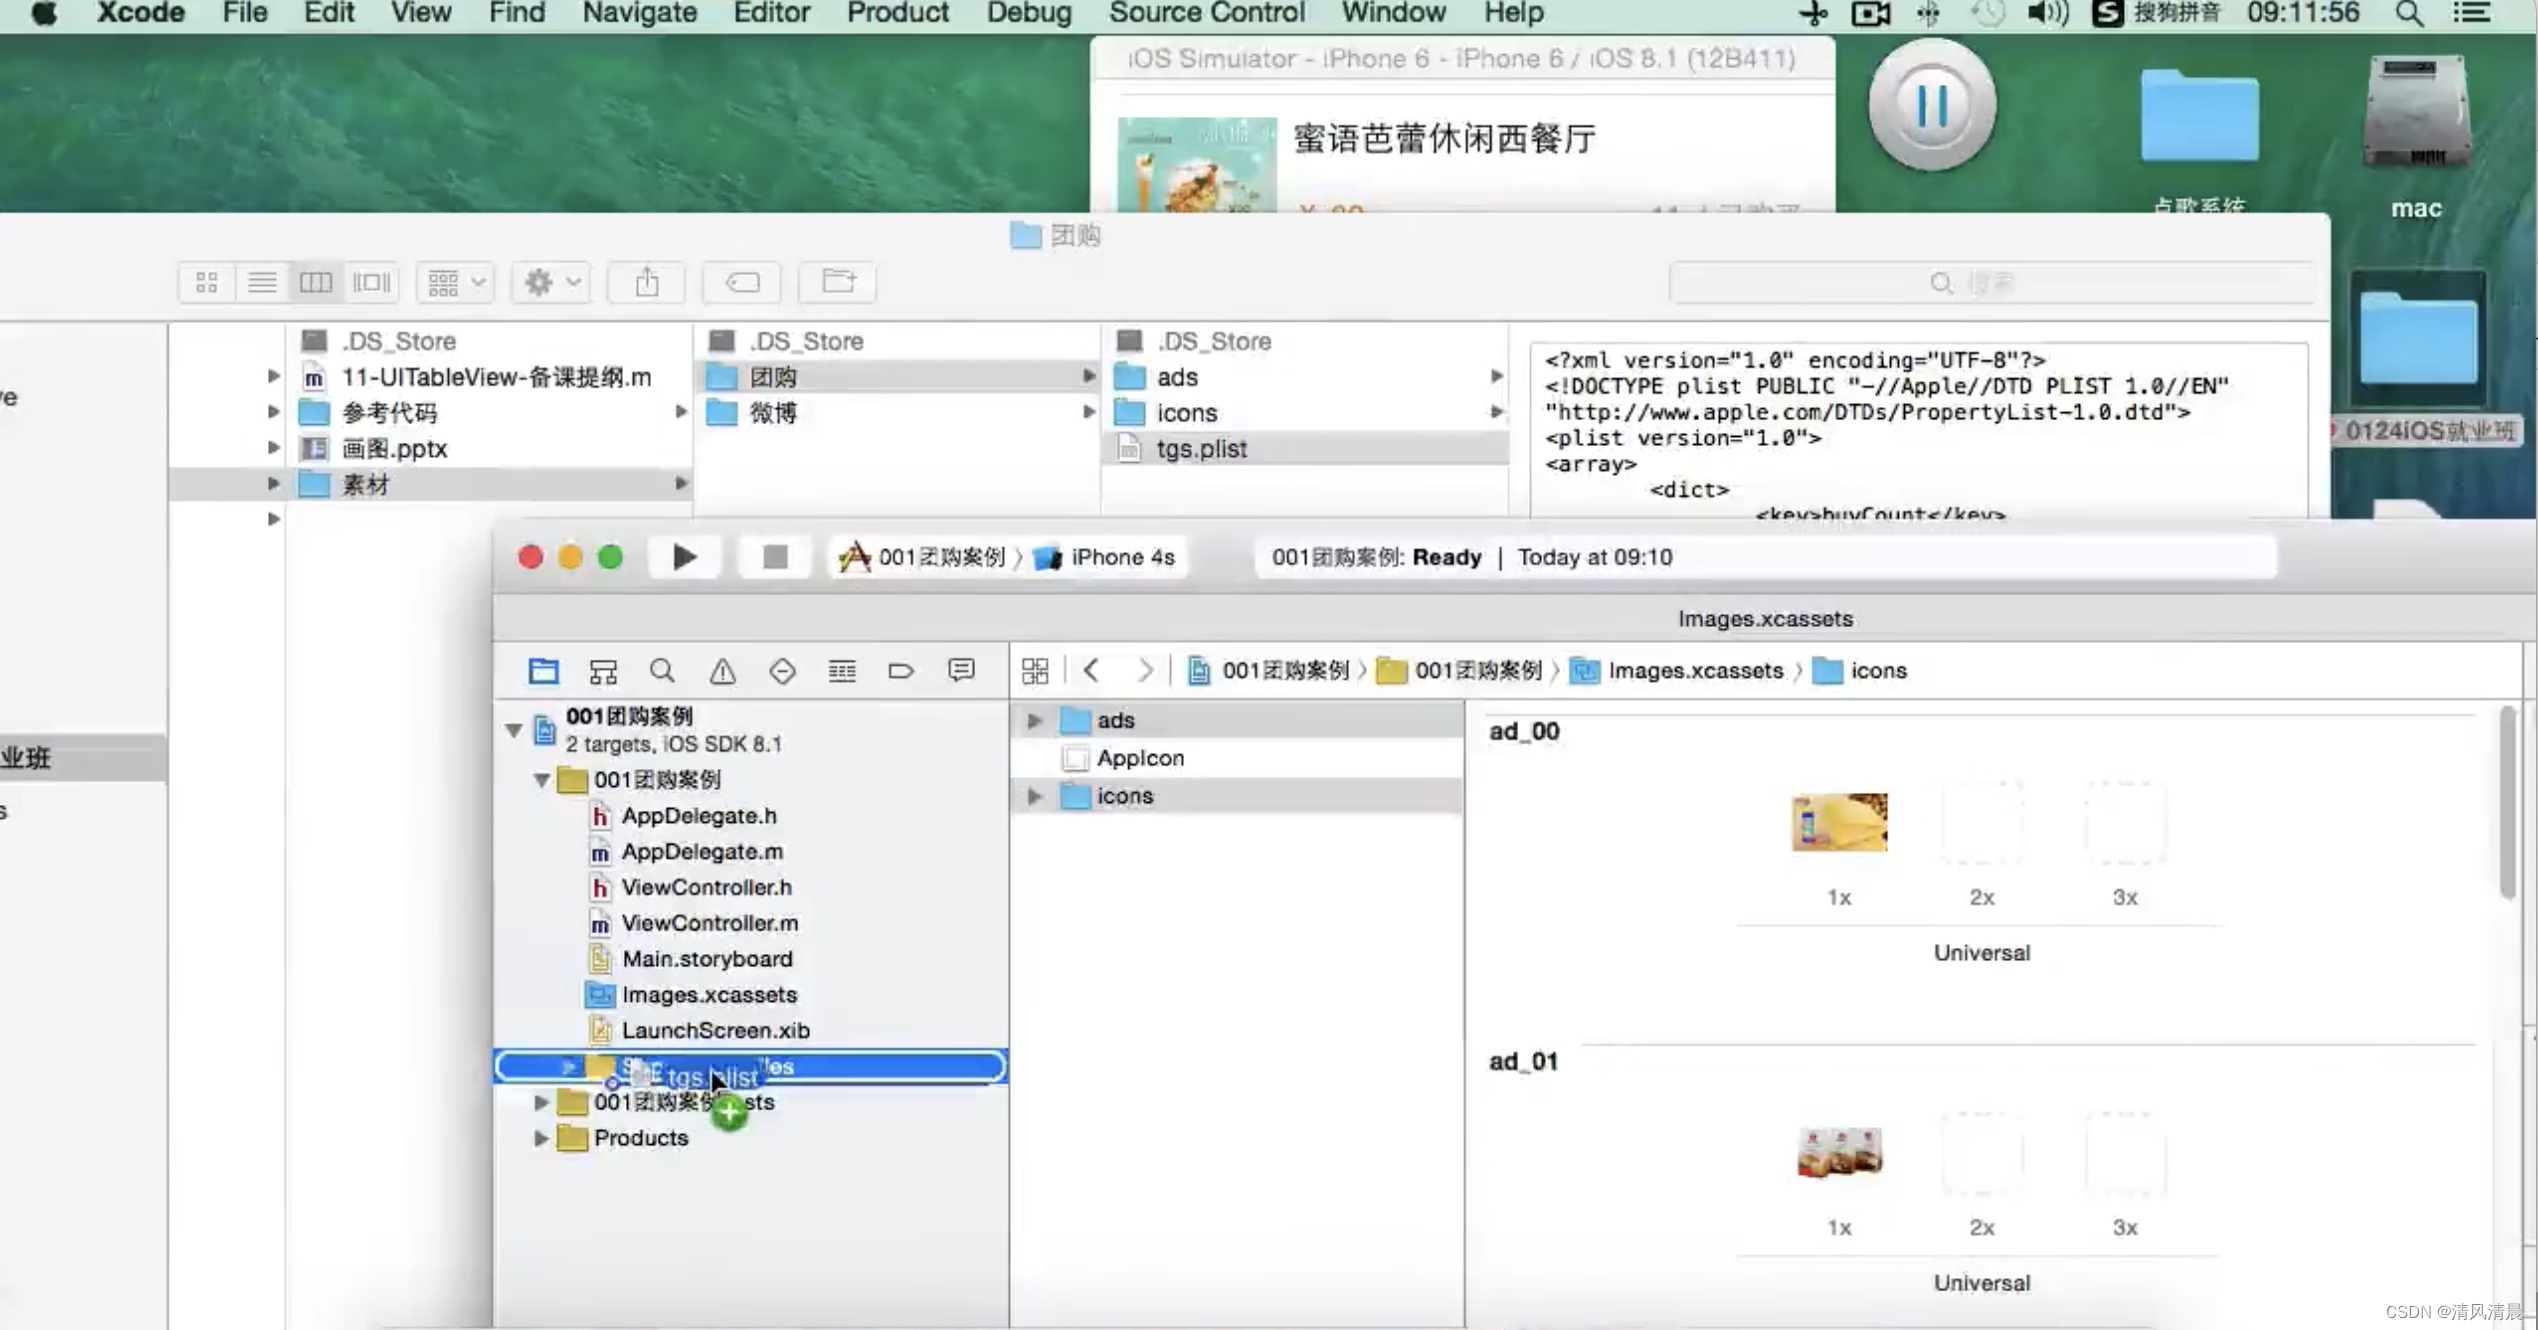
Task: Switch Finder to icon view
Action: pos(207,283)
